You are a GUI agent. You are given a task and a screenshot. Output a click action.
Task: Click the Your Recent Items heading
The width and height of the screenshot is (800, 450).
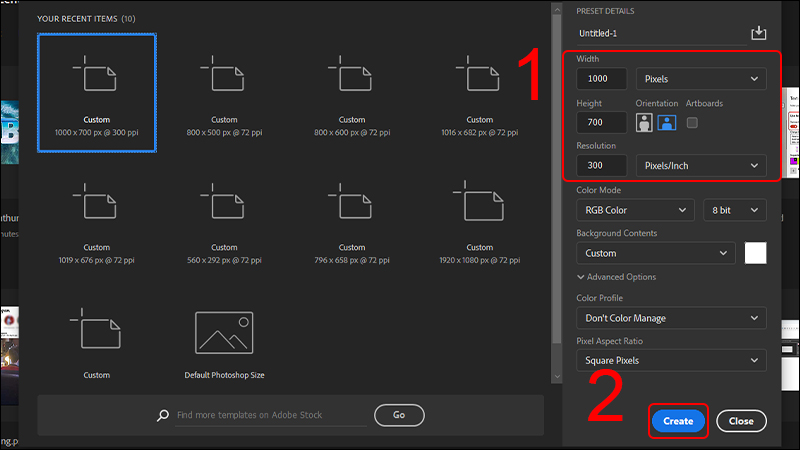click(x=86, y=19)
